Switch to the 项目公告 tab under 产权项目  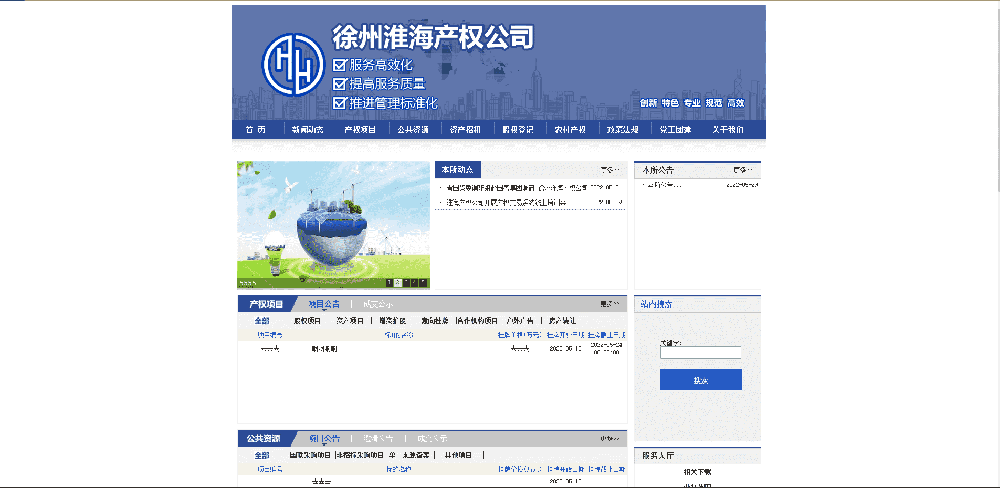324,304
